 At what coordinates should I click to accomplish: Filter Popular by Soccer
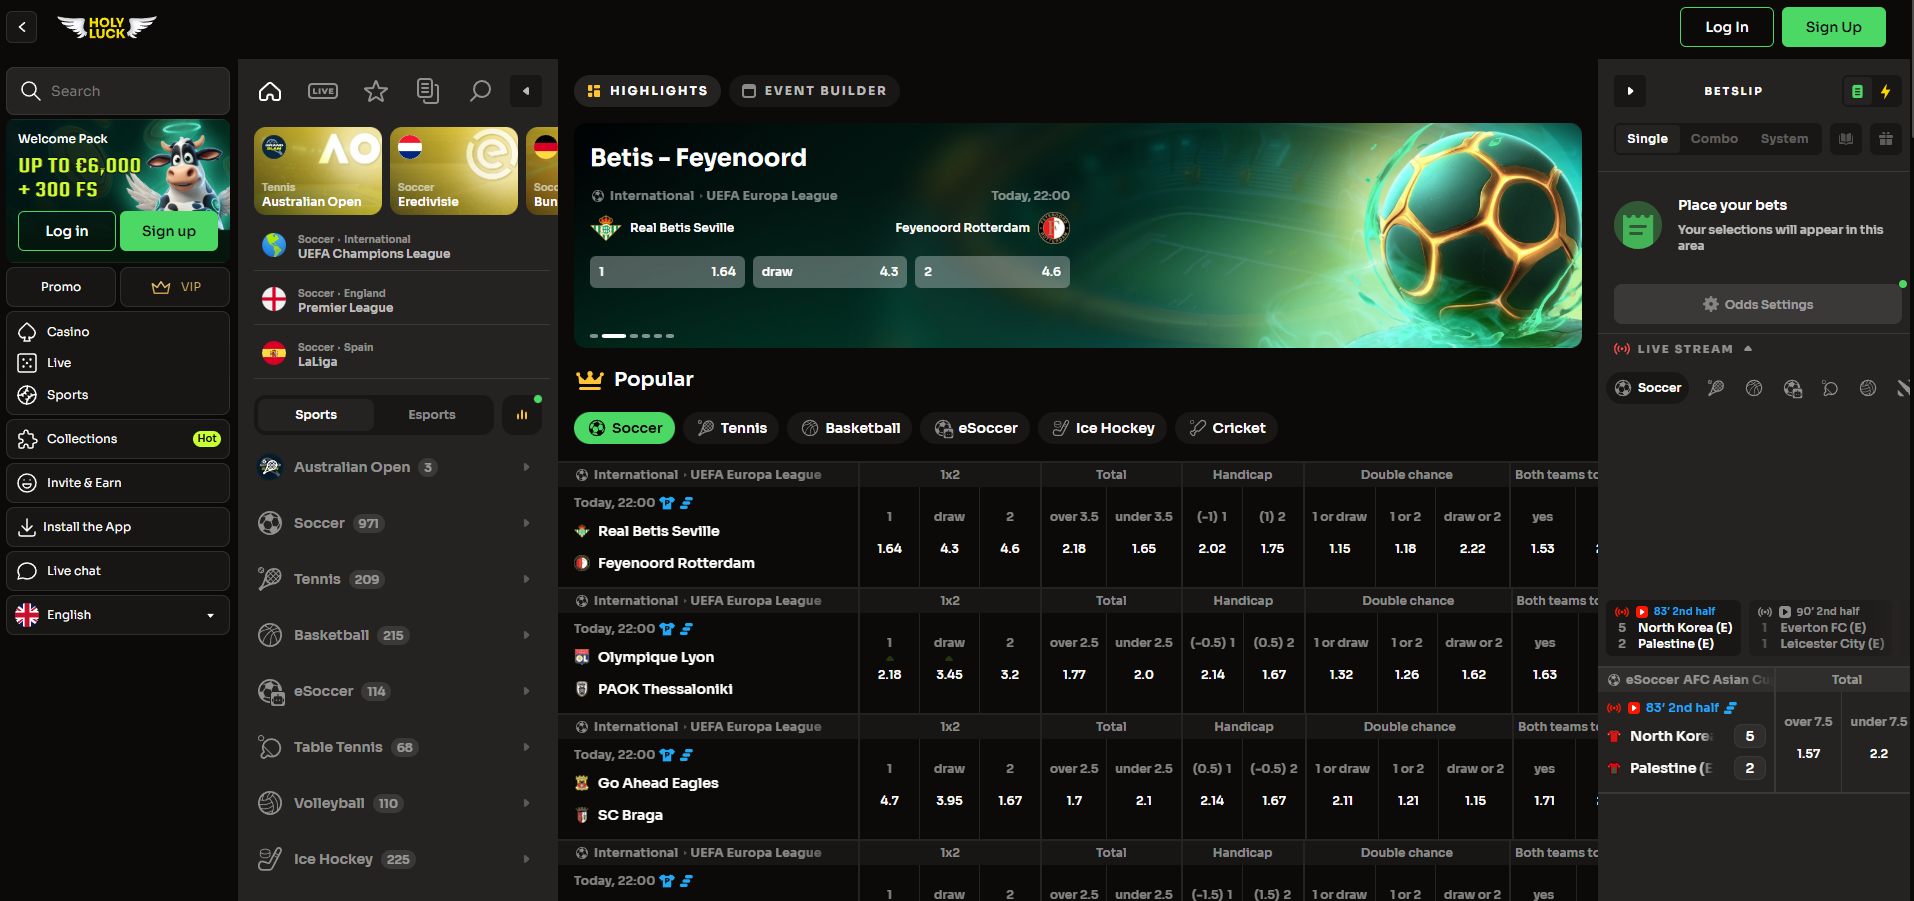pos(625,428)
